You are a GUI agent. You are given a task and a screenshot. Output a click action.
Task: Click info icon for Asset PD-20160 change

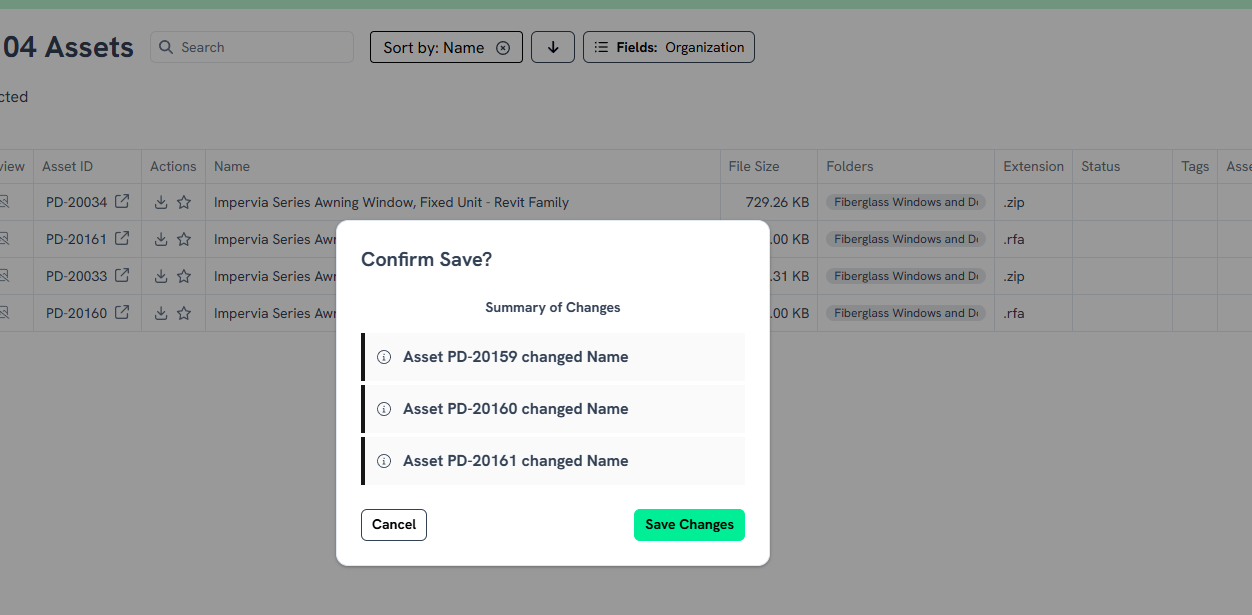pos(384,409)
